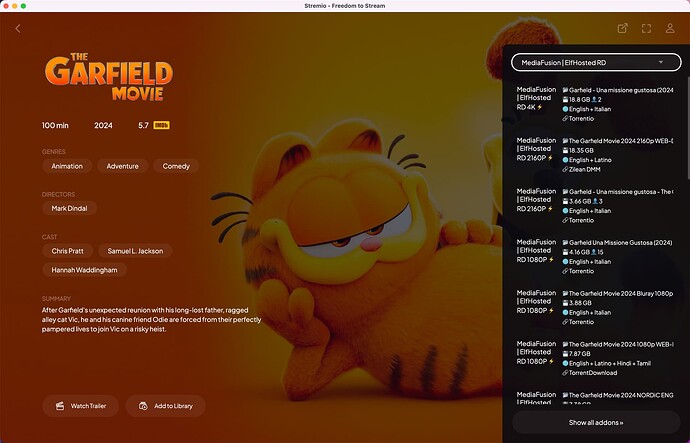The width and height of the screenshot is (690, 443).
Task: Click the Zilean DMM source label
Action: click(x=584, y=169)
